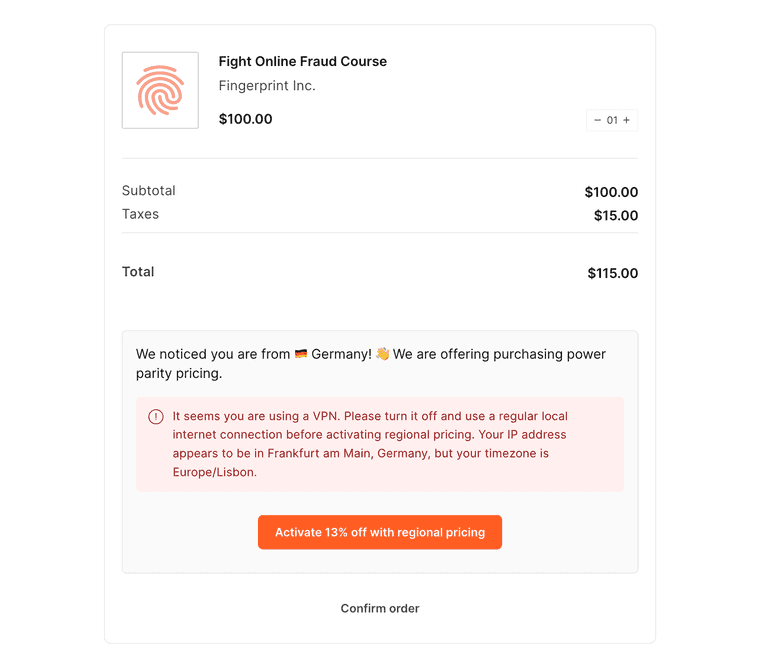Click the quantity value 01
766x663 pixels.
tap(612, 120)
